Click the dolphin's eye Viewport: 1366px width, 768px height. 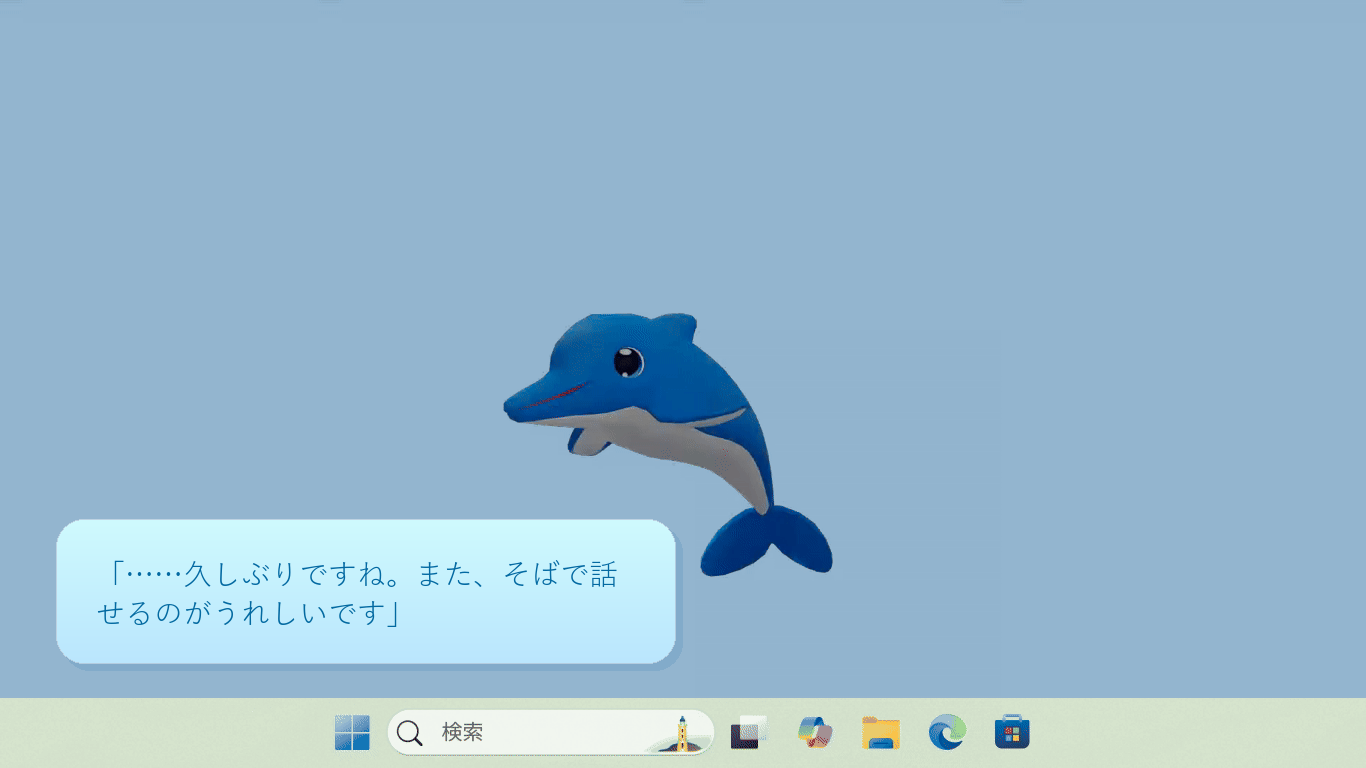point(628,361)
